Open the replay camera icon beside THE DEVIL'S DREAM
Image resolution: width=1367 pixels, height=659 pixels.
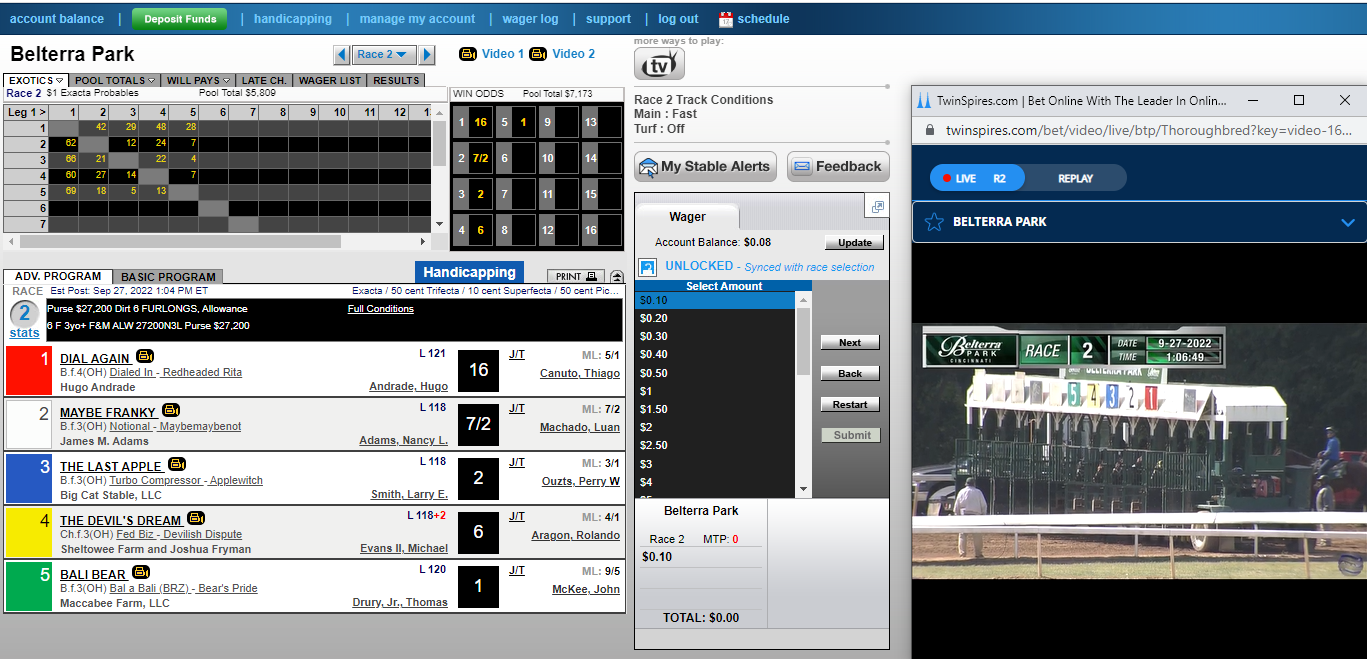coord(196,518)
